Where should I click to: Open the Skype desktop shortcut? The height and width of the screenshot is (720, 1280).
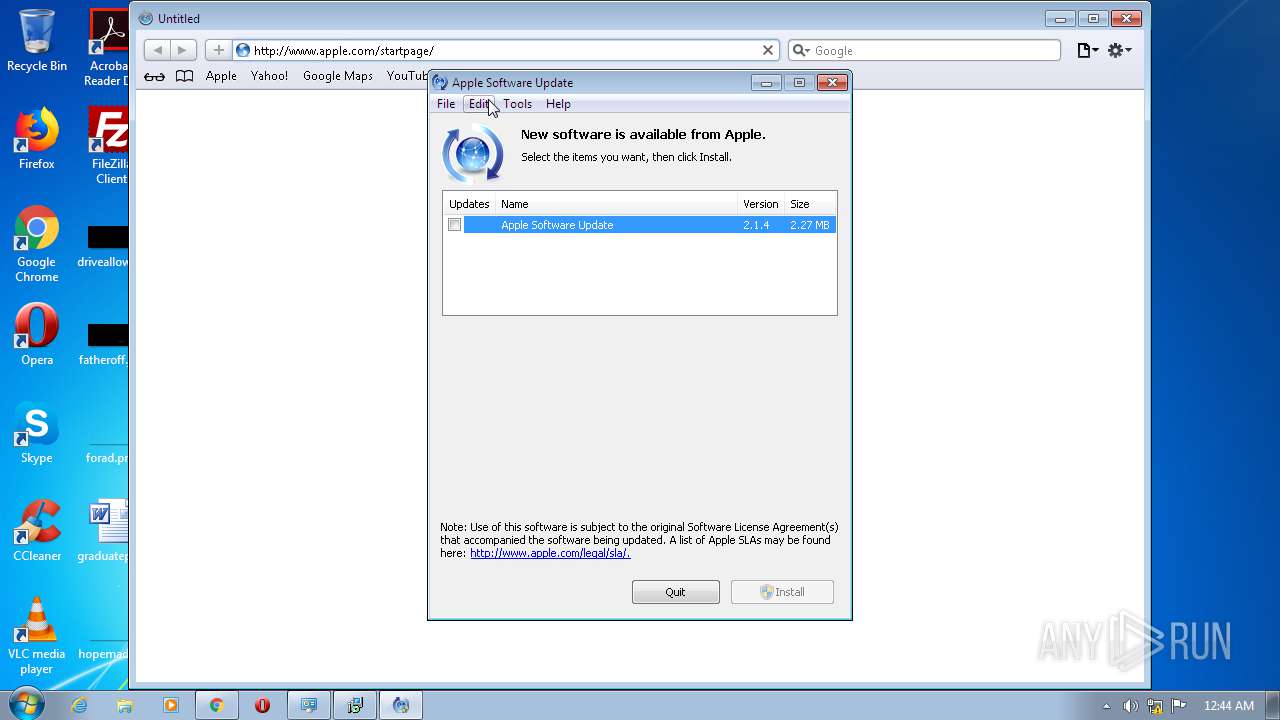(x=37, y=432)
